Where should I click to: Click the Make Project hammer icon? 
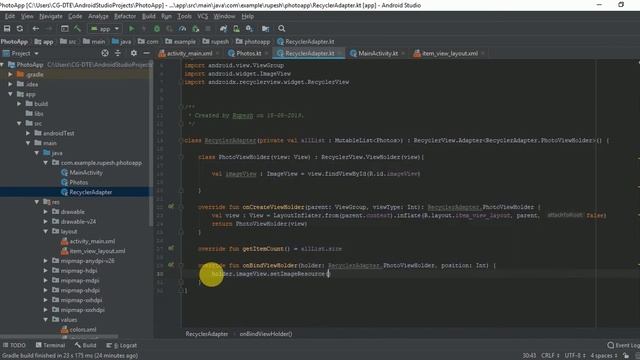pyautogui.click(x=77, y=29)
